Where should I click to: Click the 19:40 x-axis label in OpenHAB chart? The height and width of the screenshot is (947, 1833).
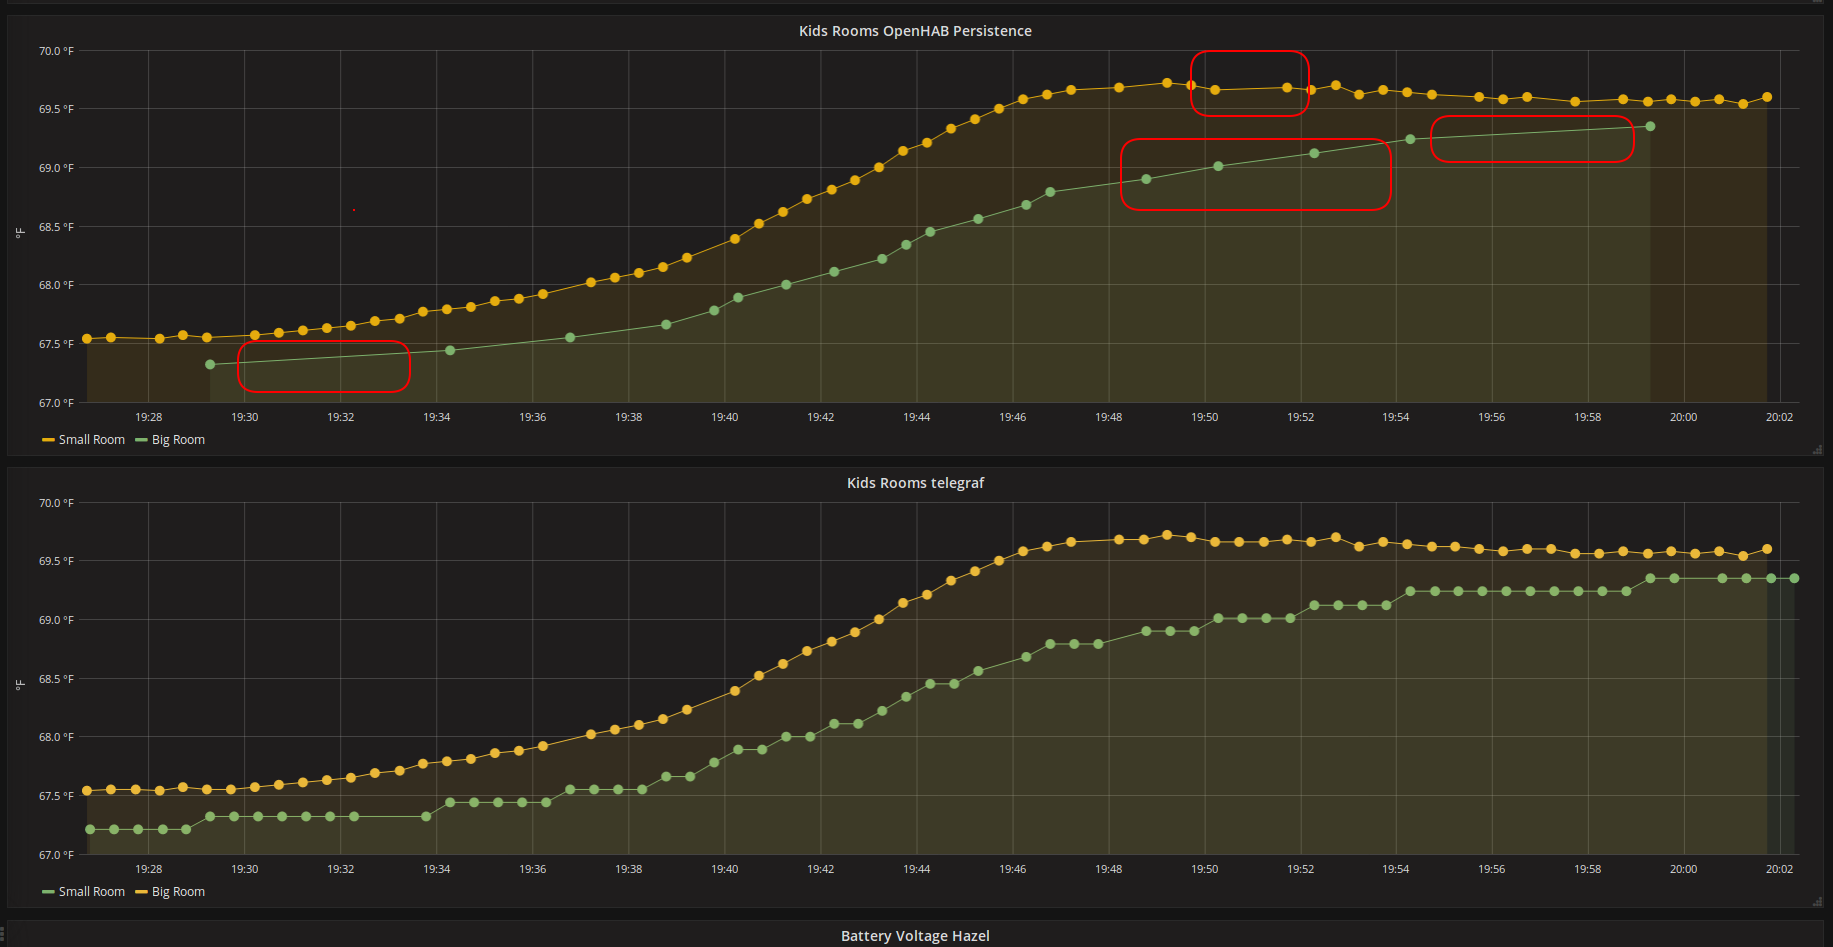tap(724, 417)
